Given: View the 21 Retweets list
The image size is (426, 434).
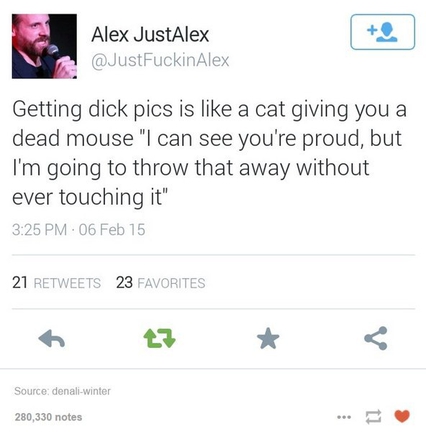Looking at the screenshot, I should (57, 283).
